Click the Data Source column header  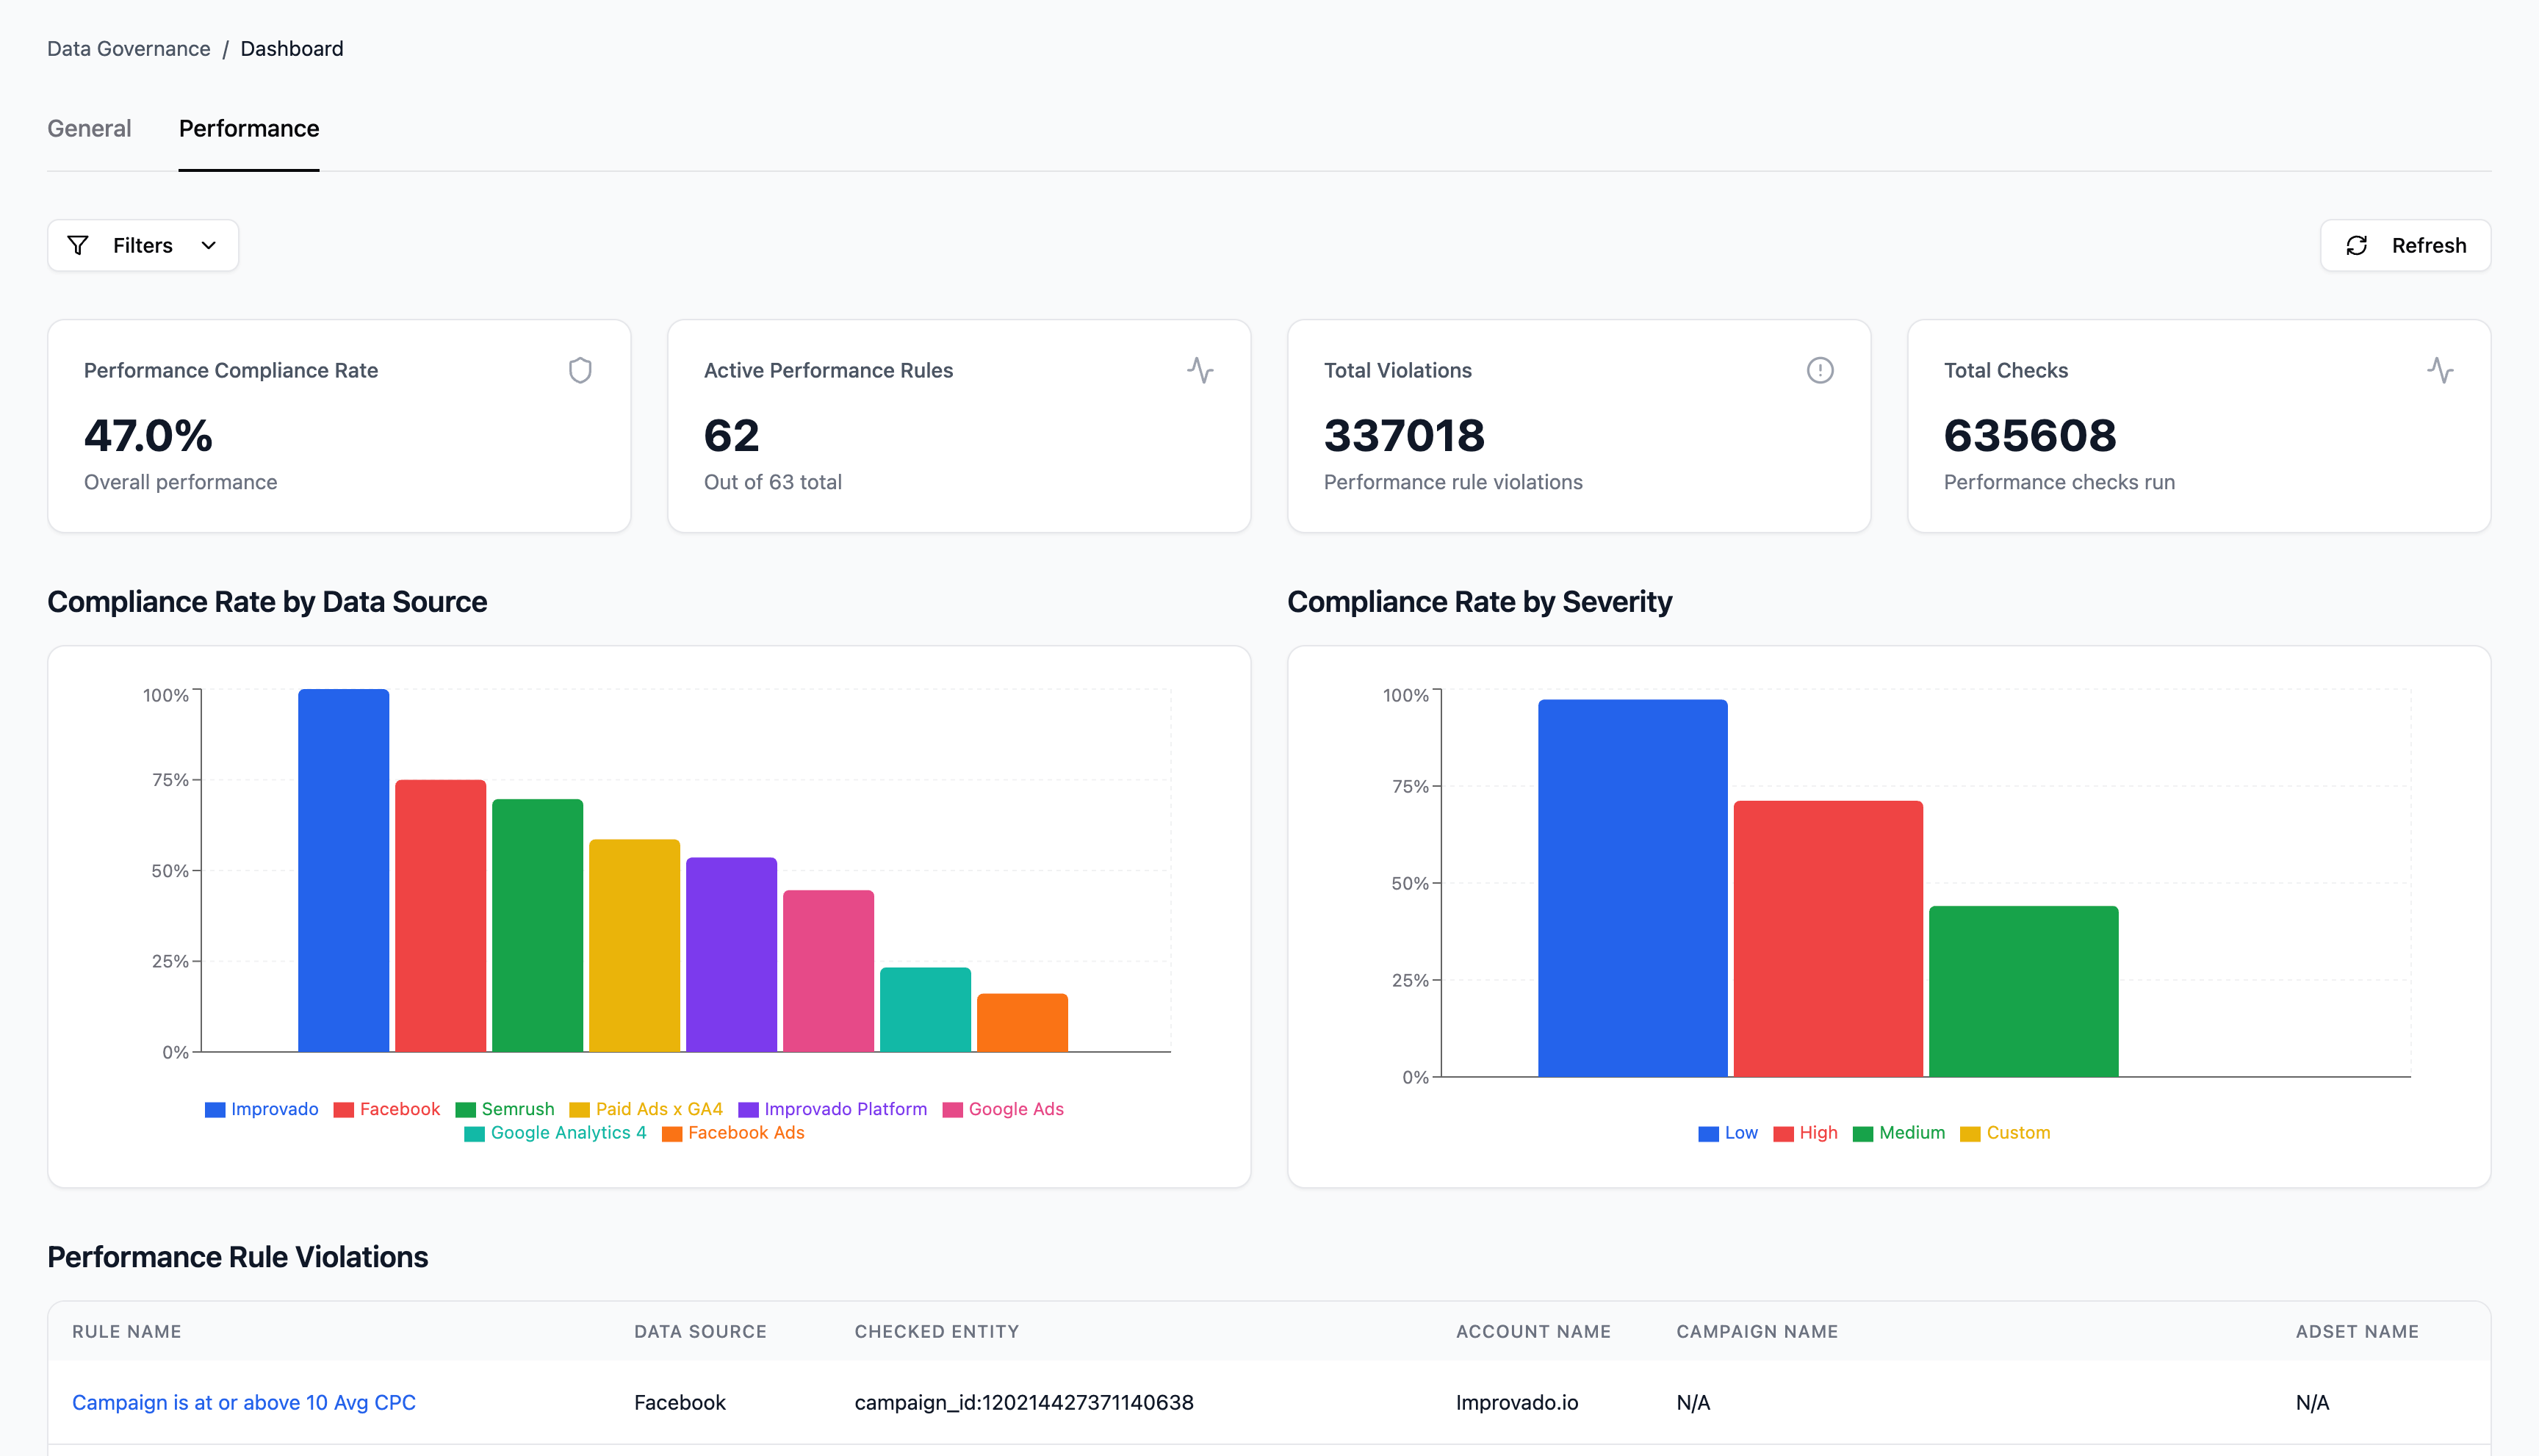pos(700,1331)
